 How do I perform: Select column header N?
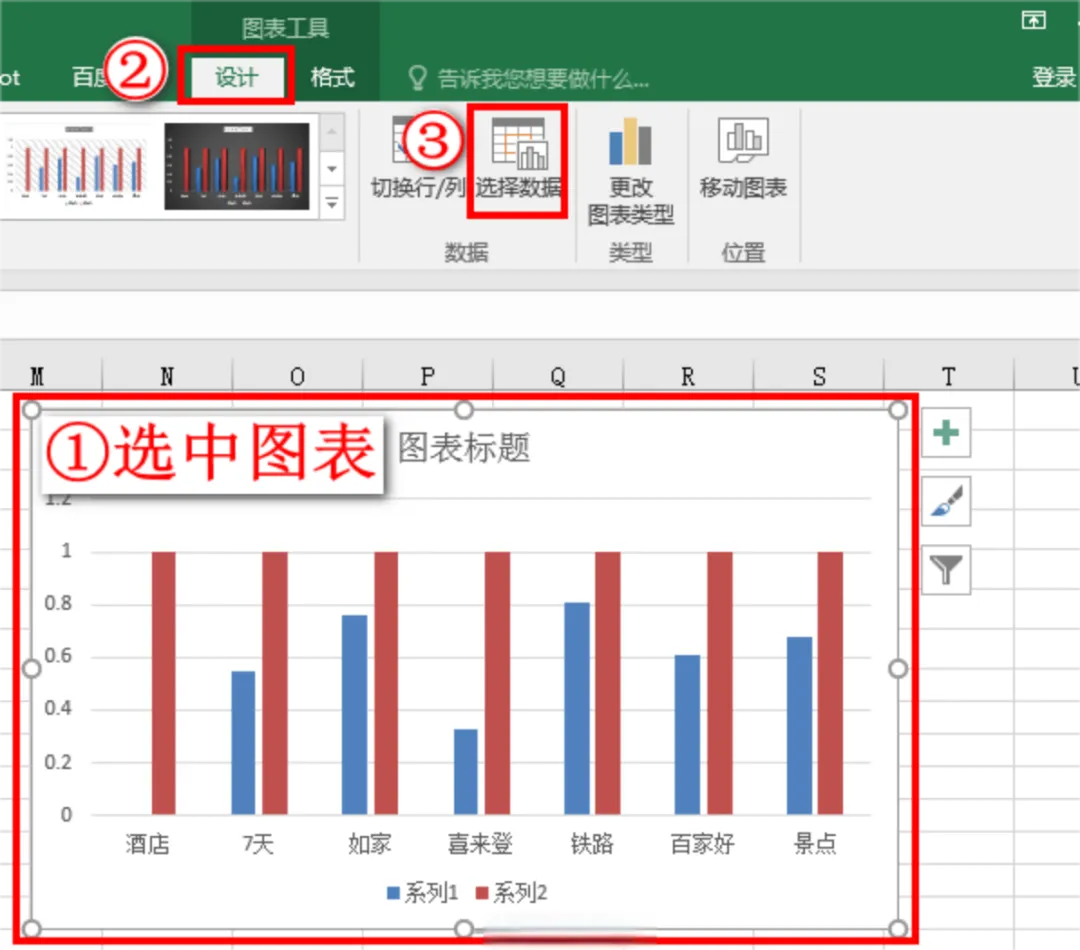[167, 376]
